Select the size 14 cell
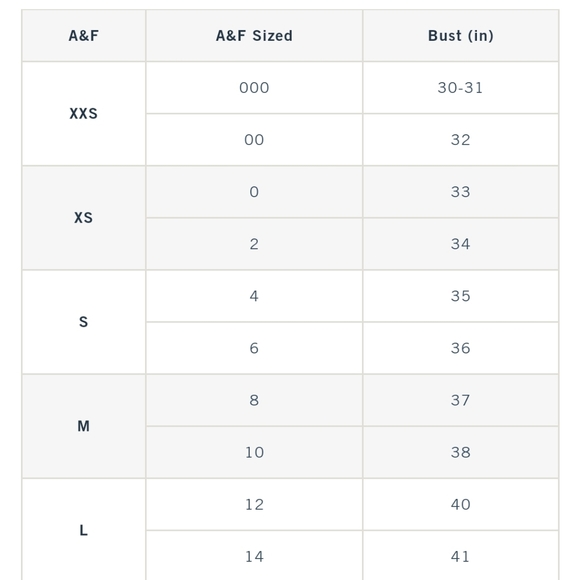 (x=254, y=556)
